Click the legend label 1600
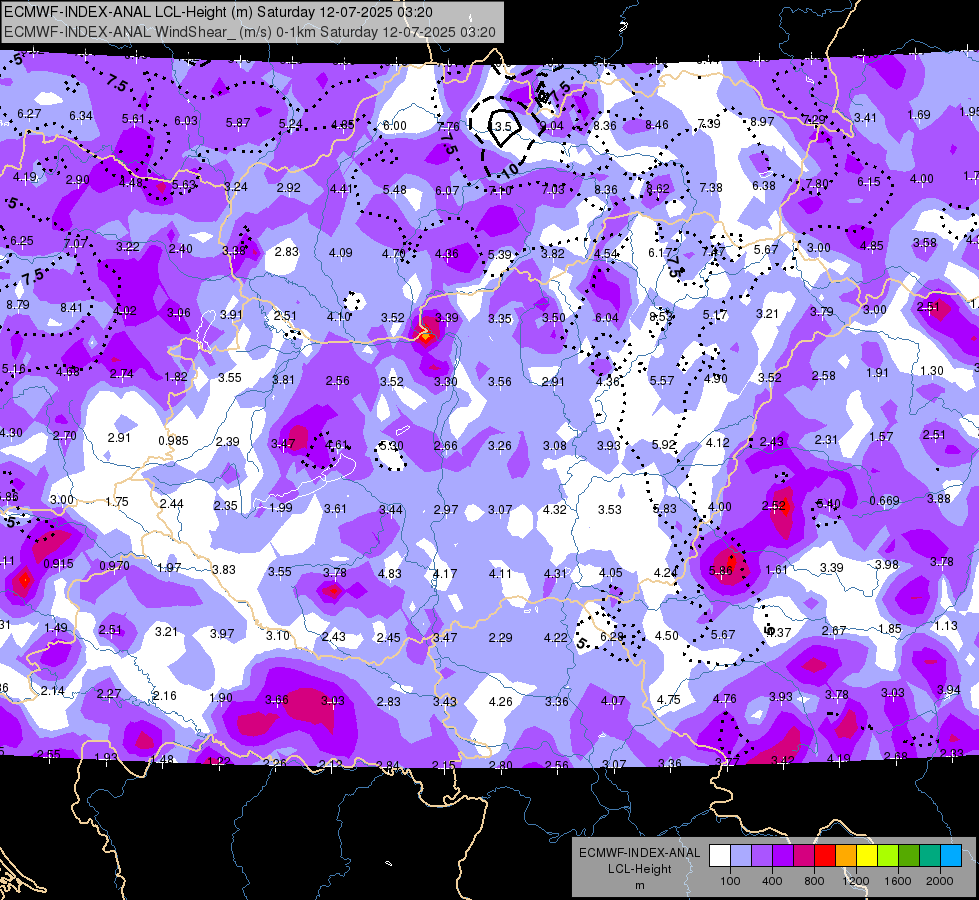979x900 pixels. click(898, 881)
